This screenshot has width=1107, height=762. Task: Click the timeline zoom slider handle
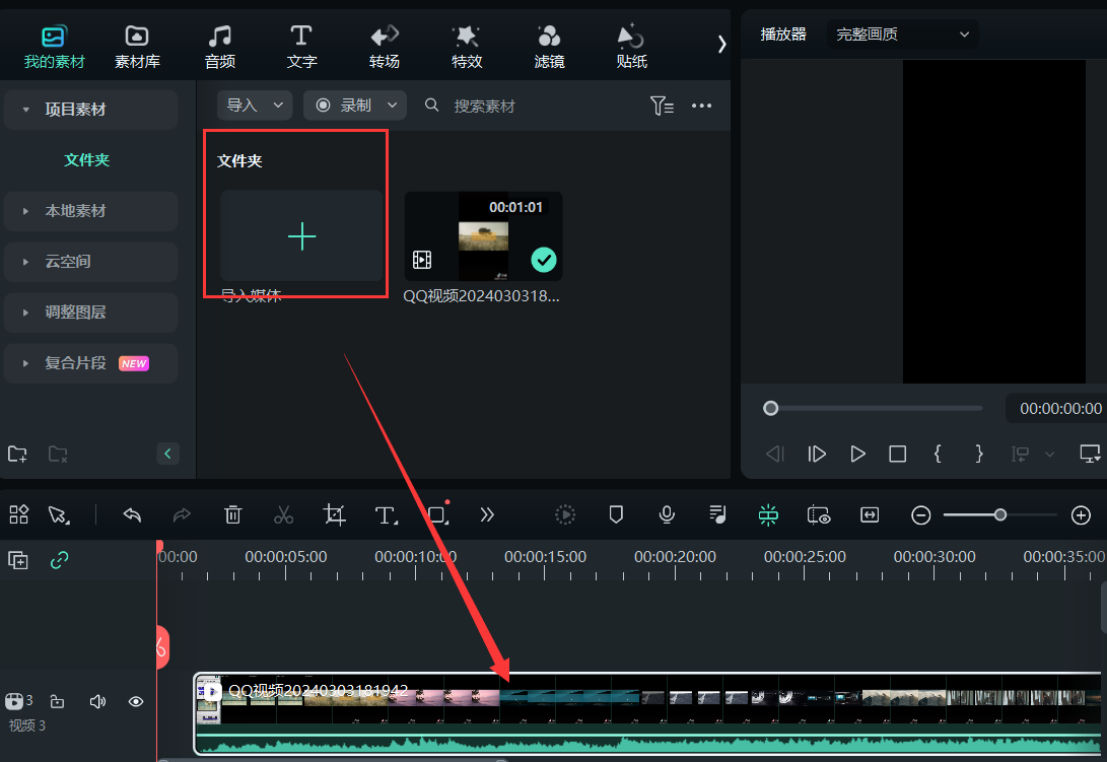pos(999,515)
